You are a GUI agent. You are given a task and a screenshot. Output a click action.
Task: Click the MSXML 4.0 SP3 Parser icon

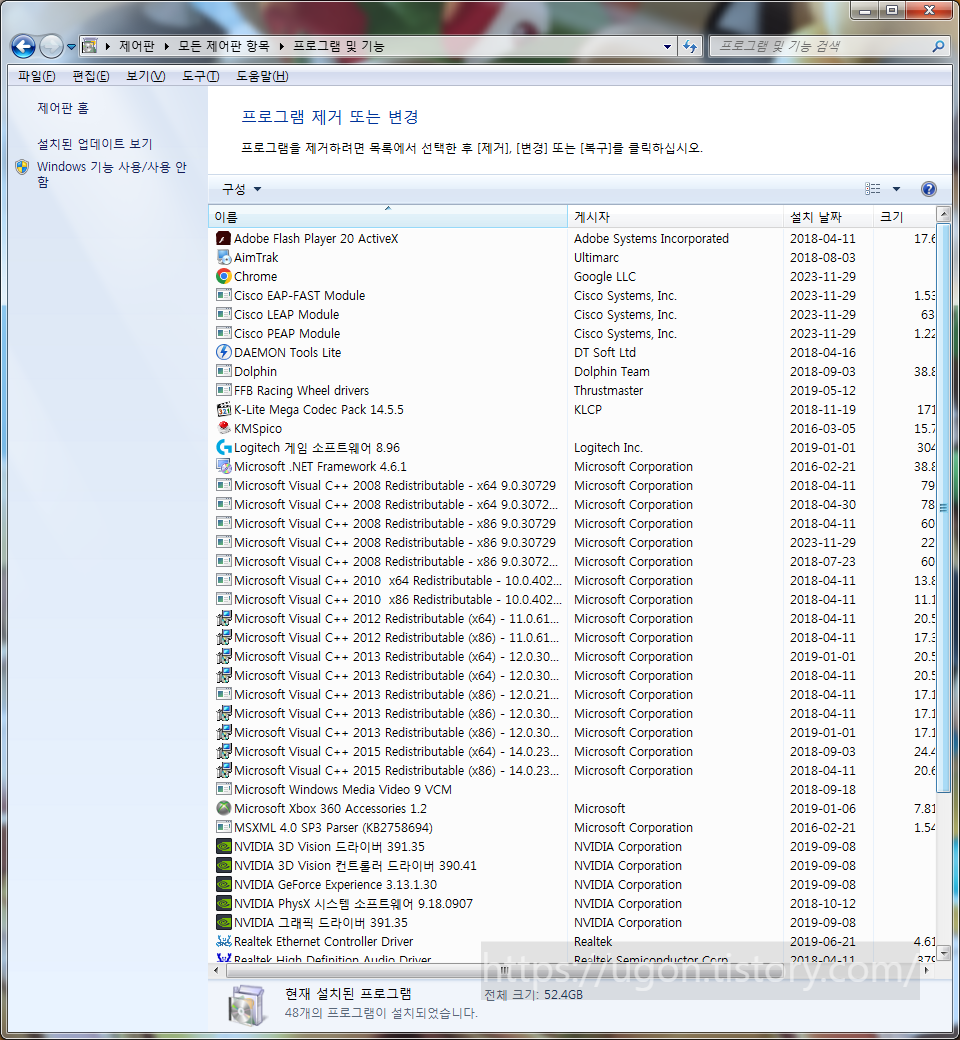coord(224,827)
